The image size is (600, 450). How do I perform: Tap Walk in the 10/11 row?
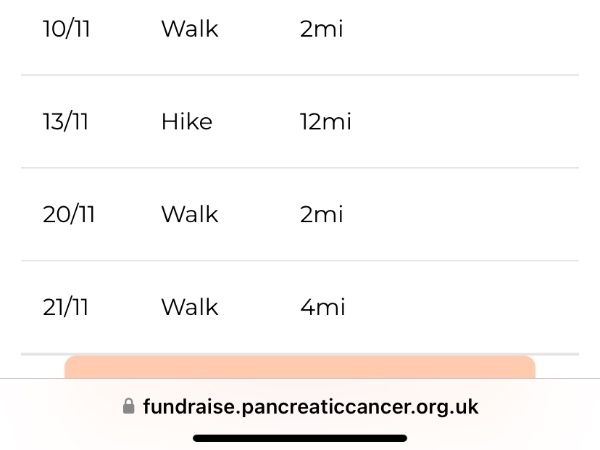pyautogui.click(x=189, y=29)
